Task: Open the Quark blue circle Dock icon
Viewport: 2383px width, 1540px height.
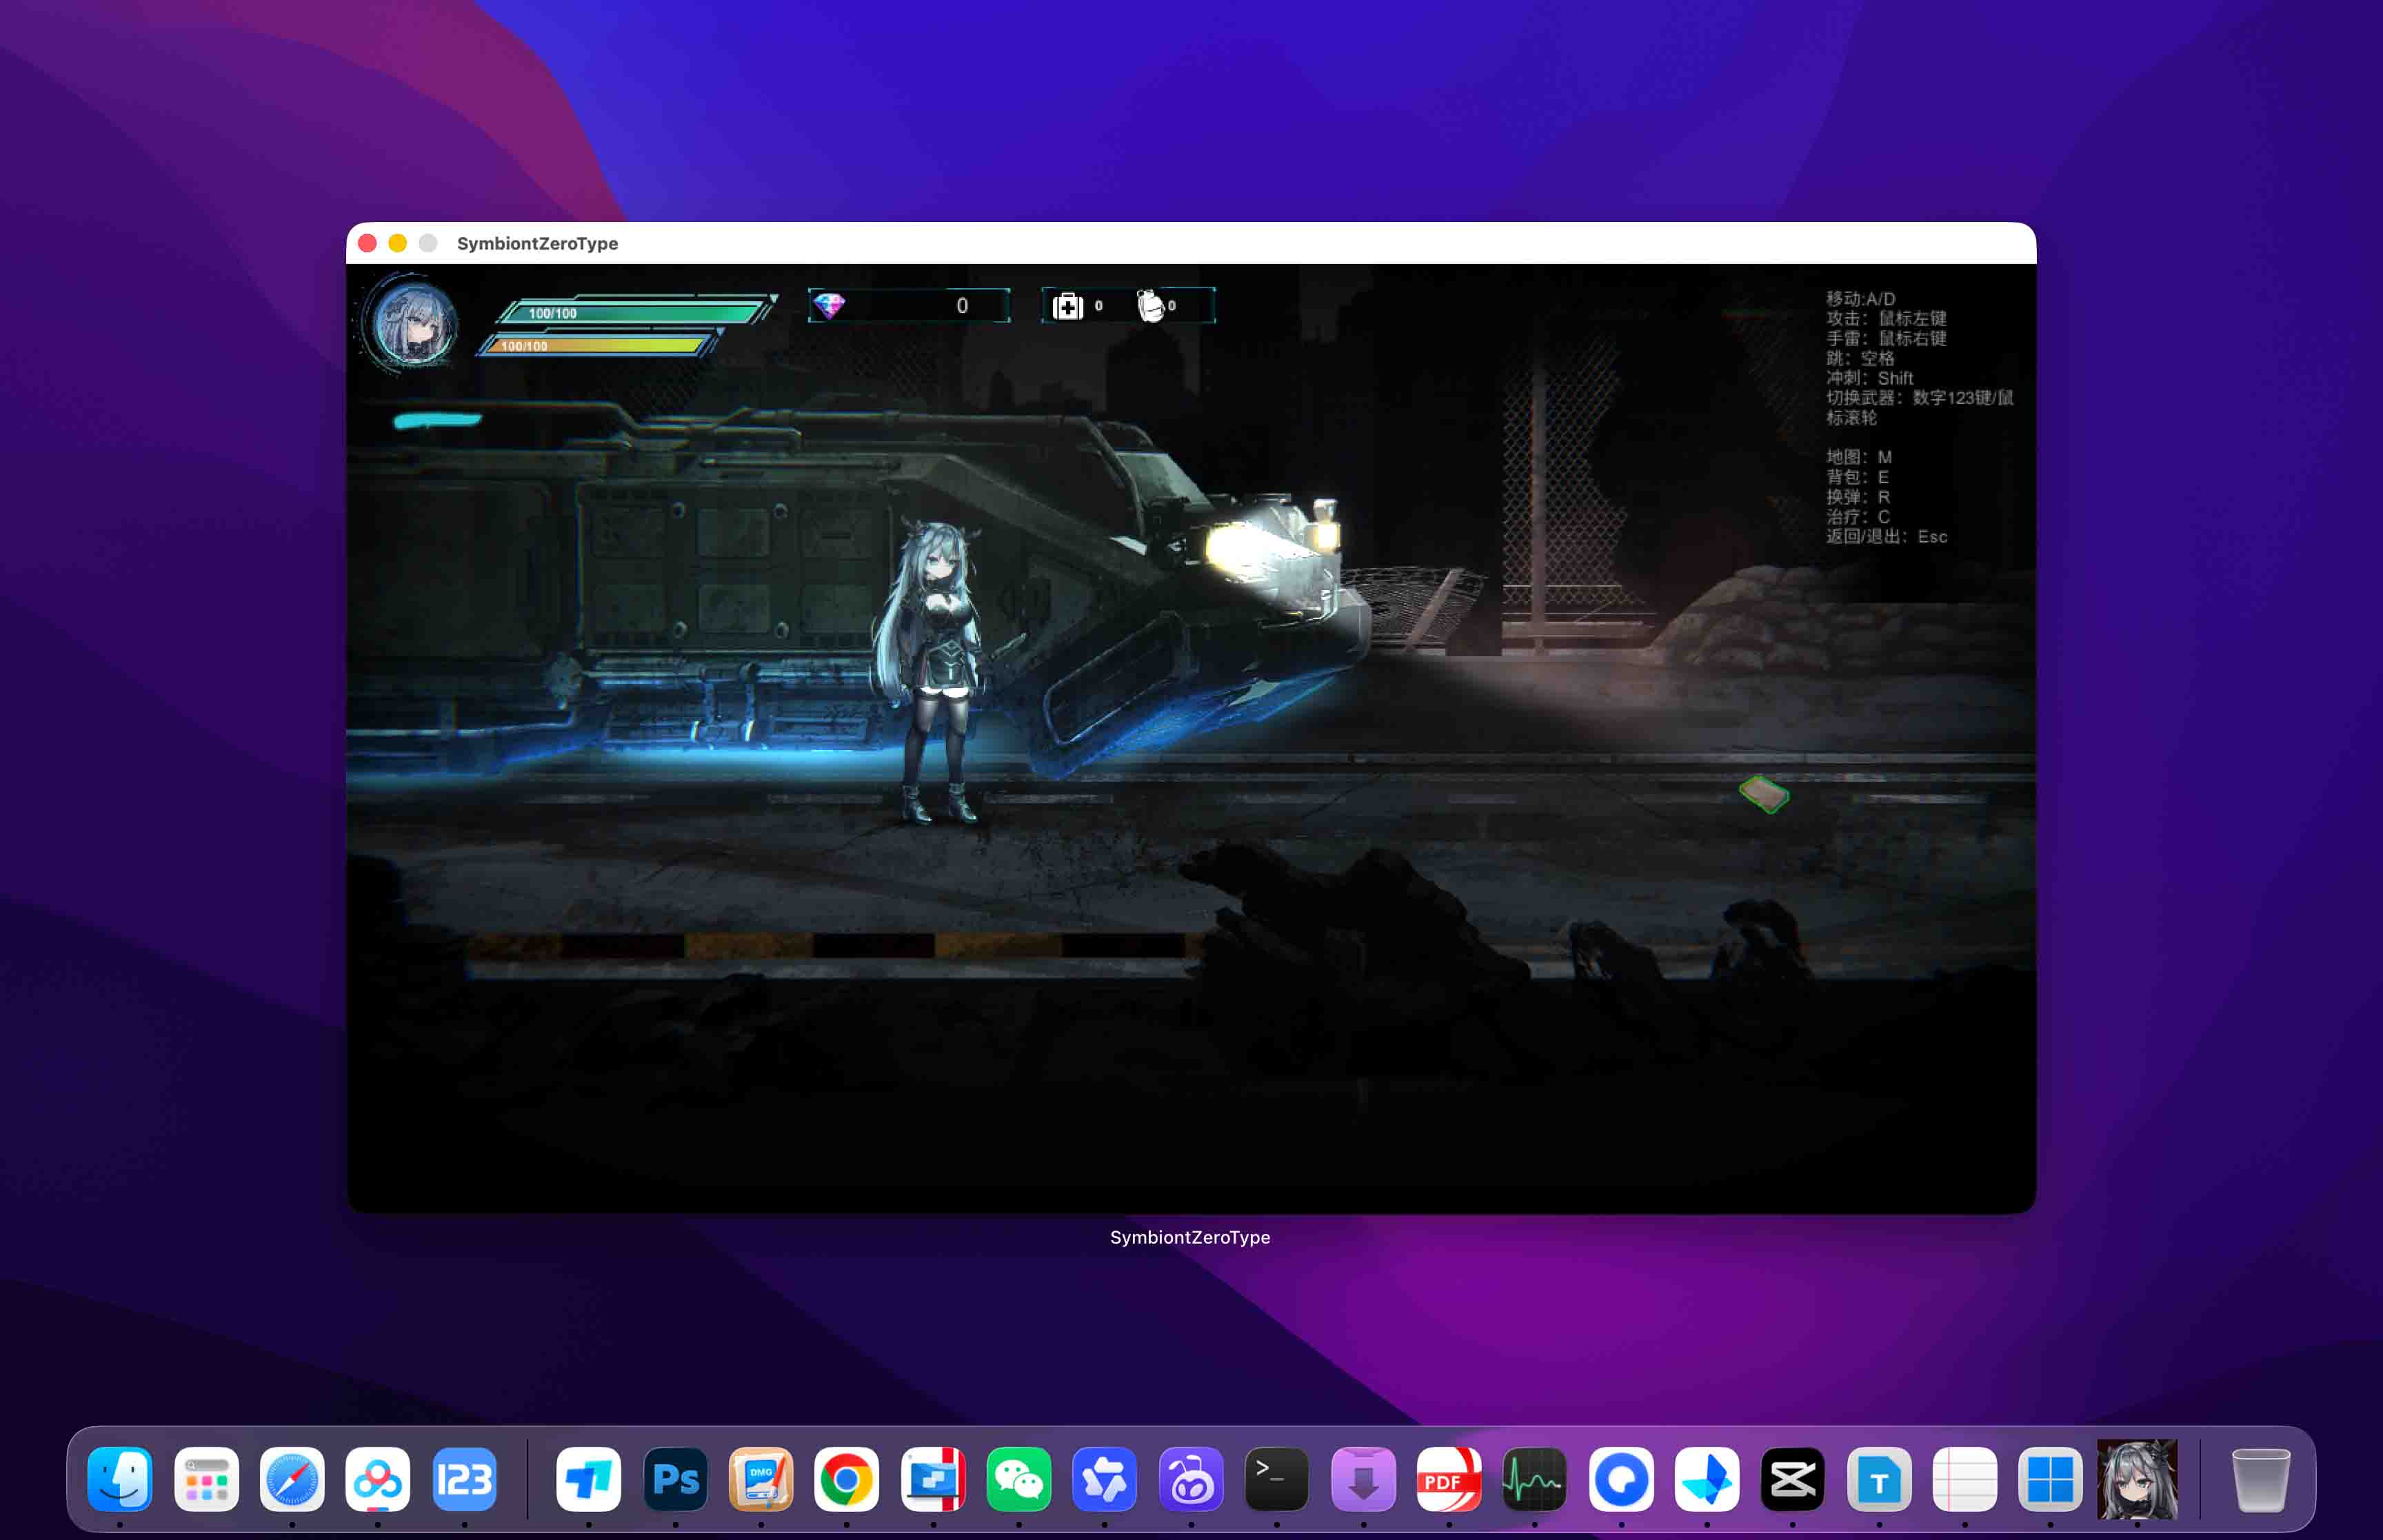Action: pos(1621,1479)
